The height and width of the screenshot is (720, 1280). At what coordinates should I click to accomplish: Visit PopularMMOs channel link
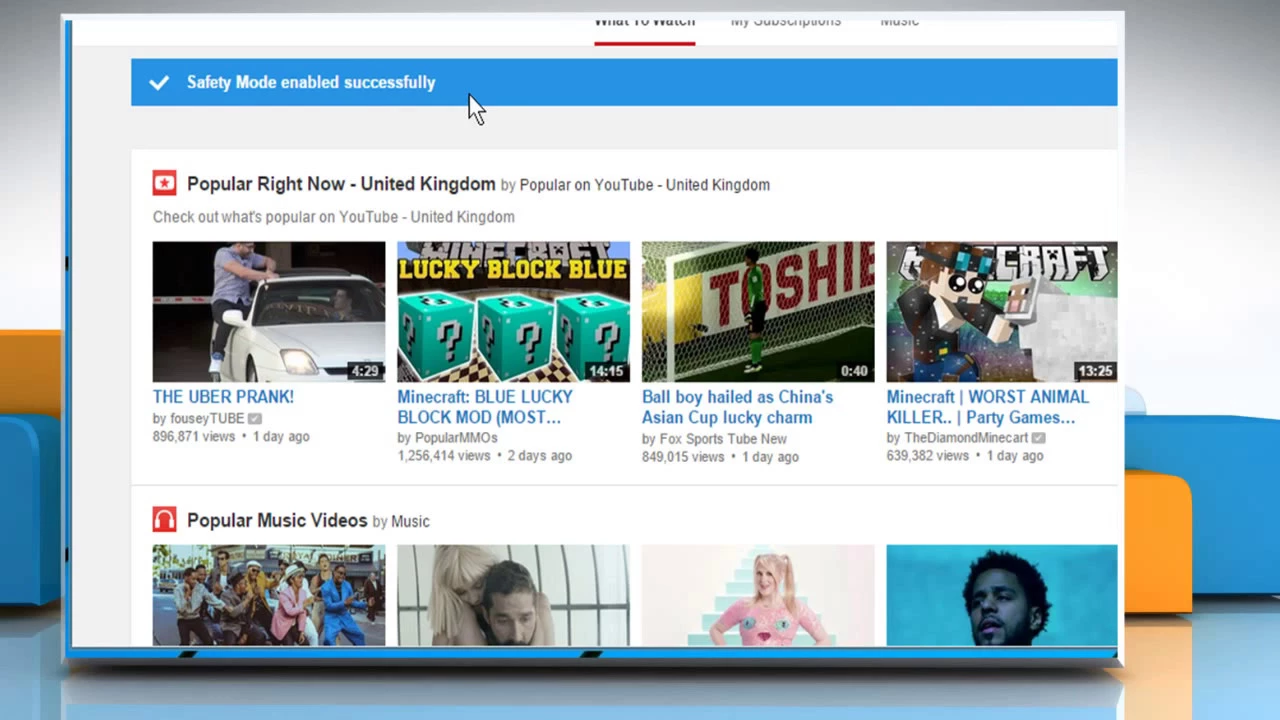[x=455, y=438]
